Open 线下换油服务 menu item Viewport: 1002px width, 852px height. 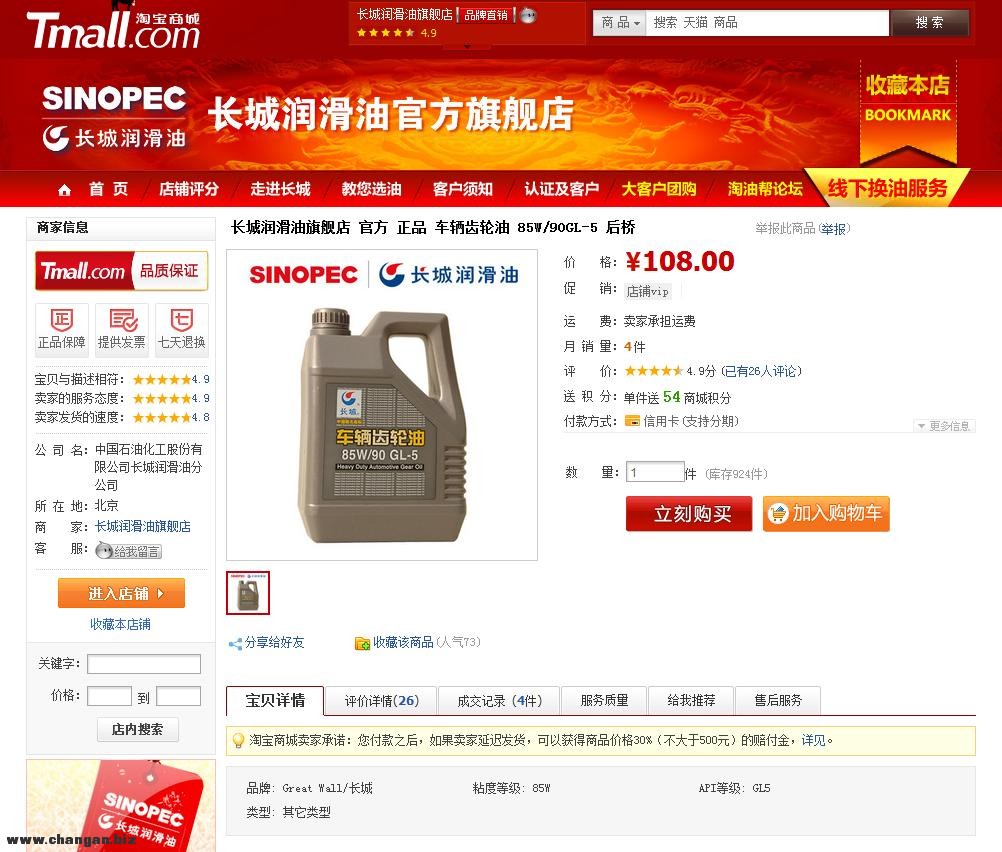pos(887,189)
